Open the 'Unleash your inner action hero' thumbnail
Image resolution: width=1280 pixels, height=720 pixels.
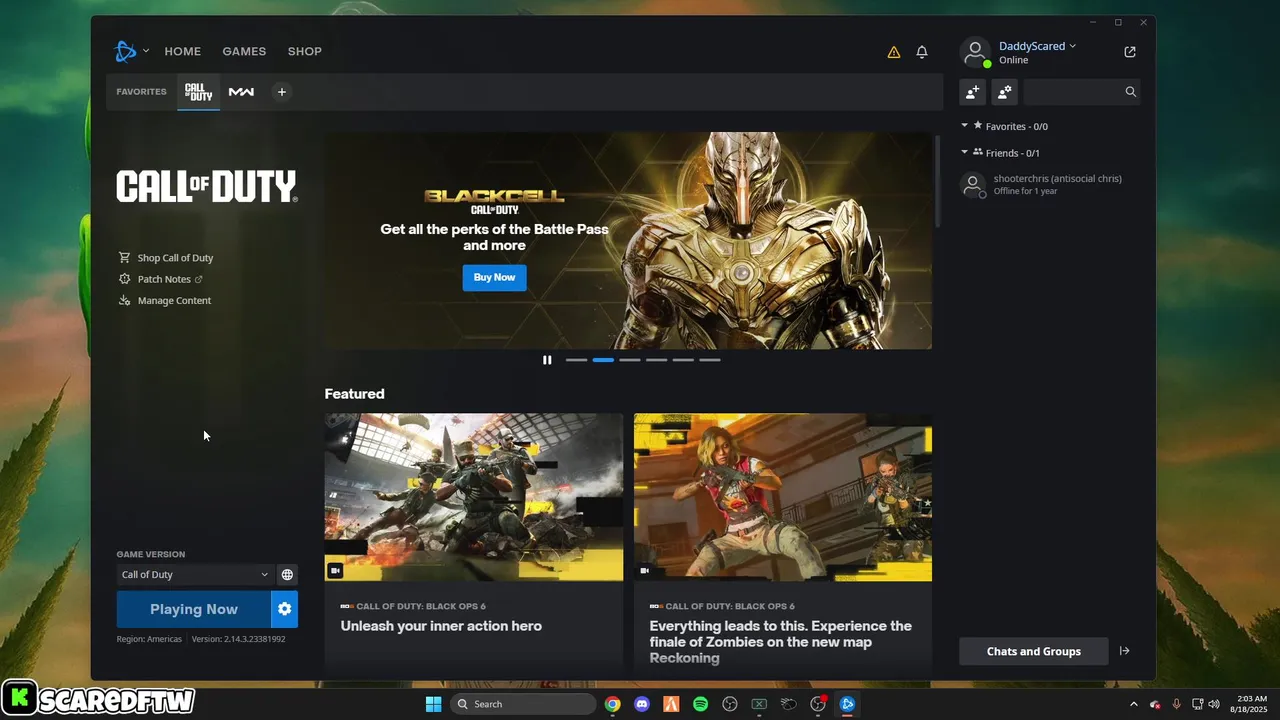(474, 497)
